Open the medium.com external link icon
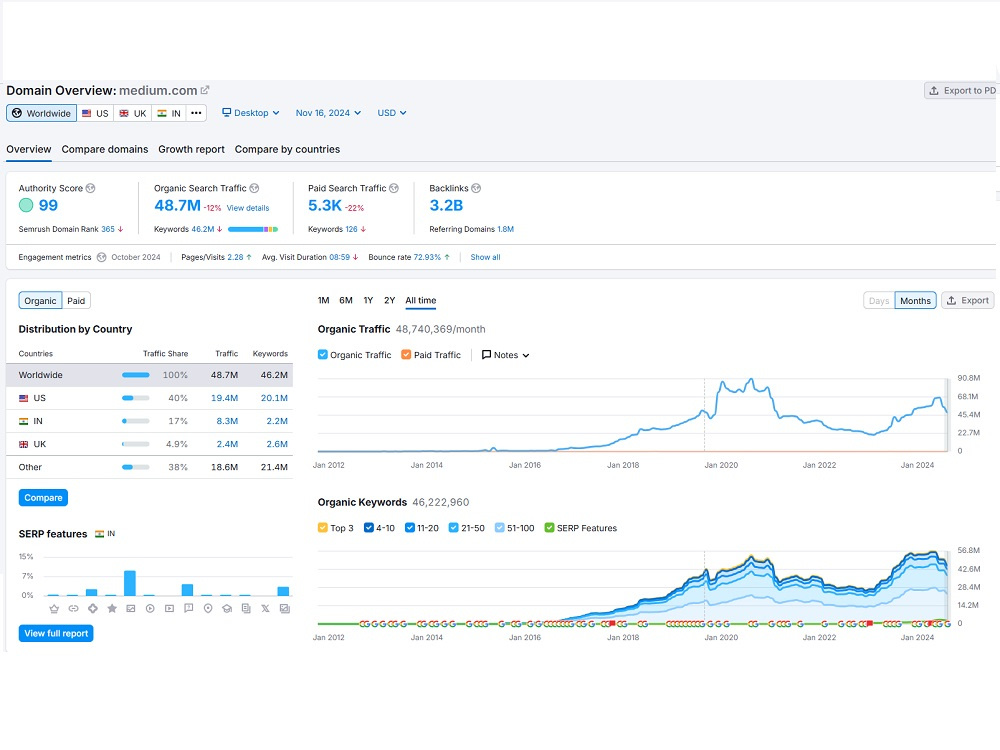 click(x=205, y=90)
